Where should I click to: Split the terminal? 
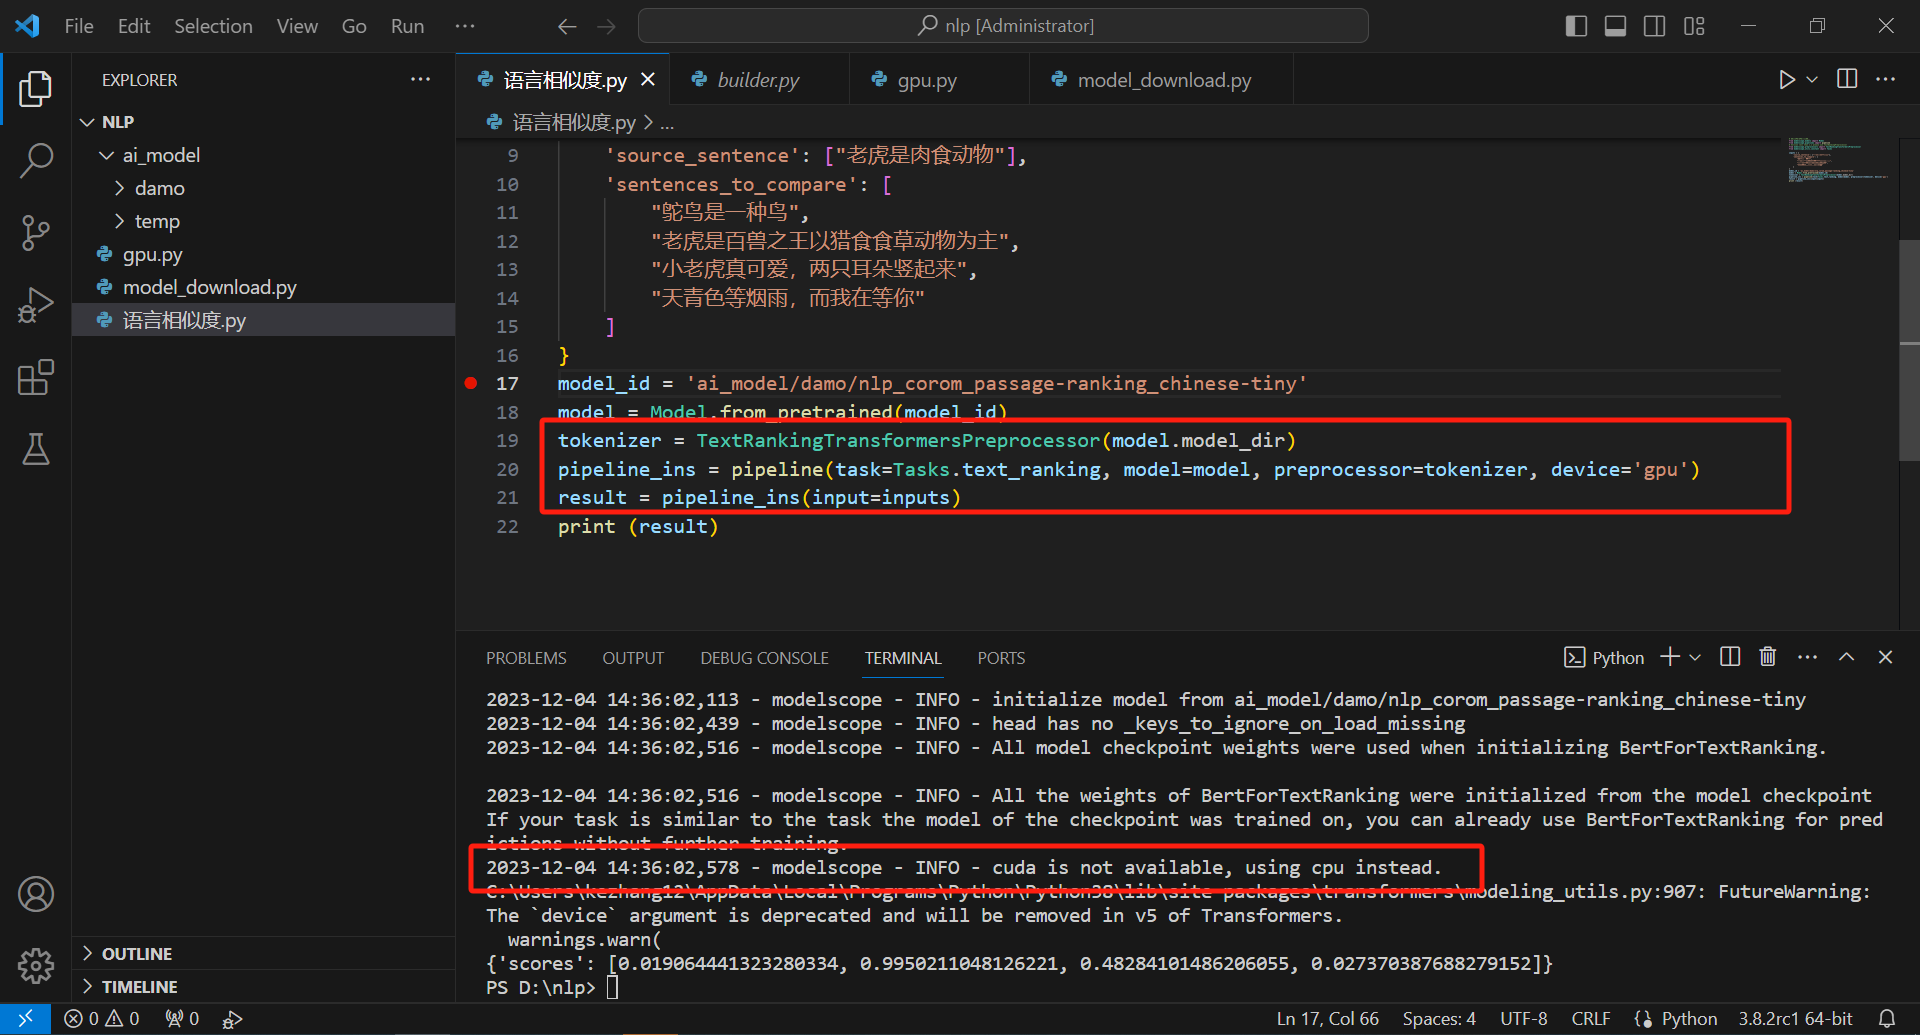pyautogui.click(x=1730, y=657)
